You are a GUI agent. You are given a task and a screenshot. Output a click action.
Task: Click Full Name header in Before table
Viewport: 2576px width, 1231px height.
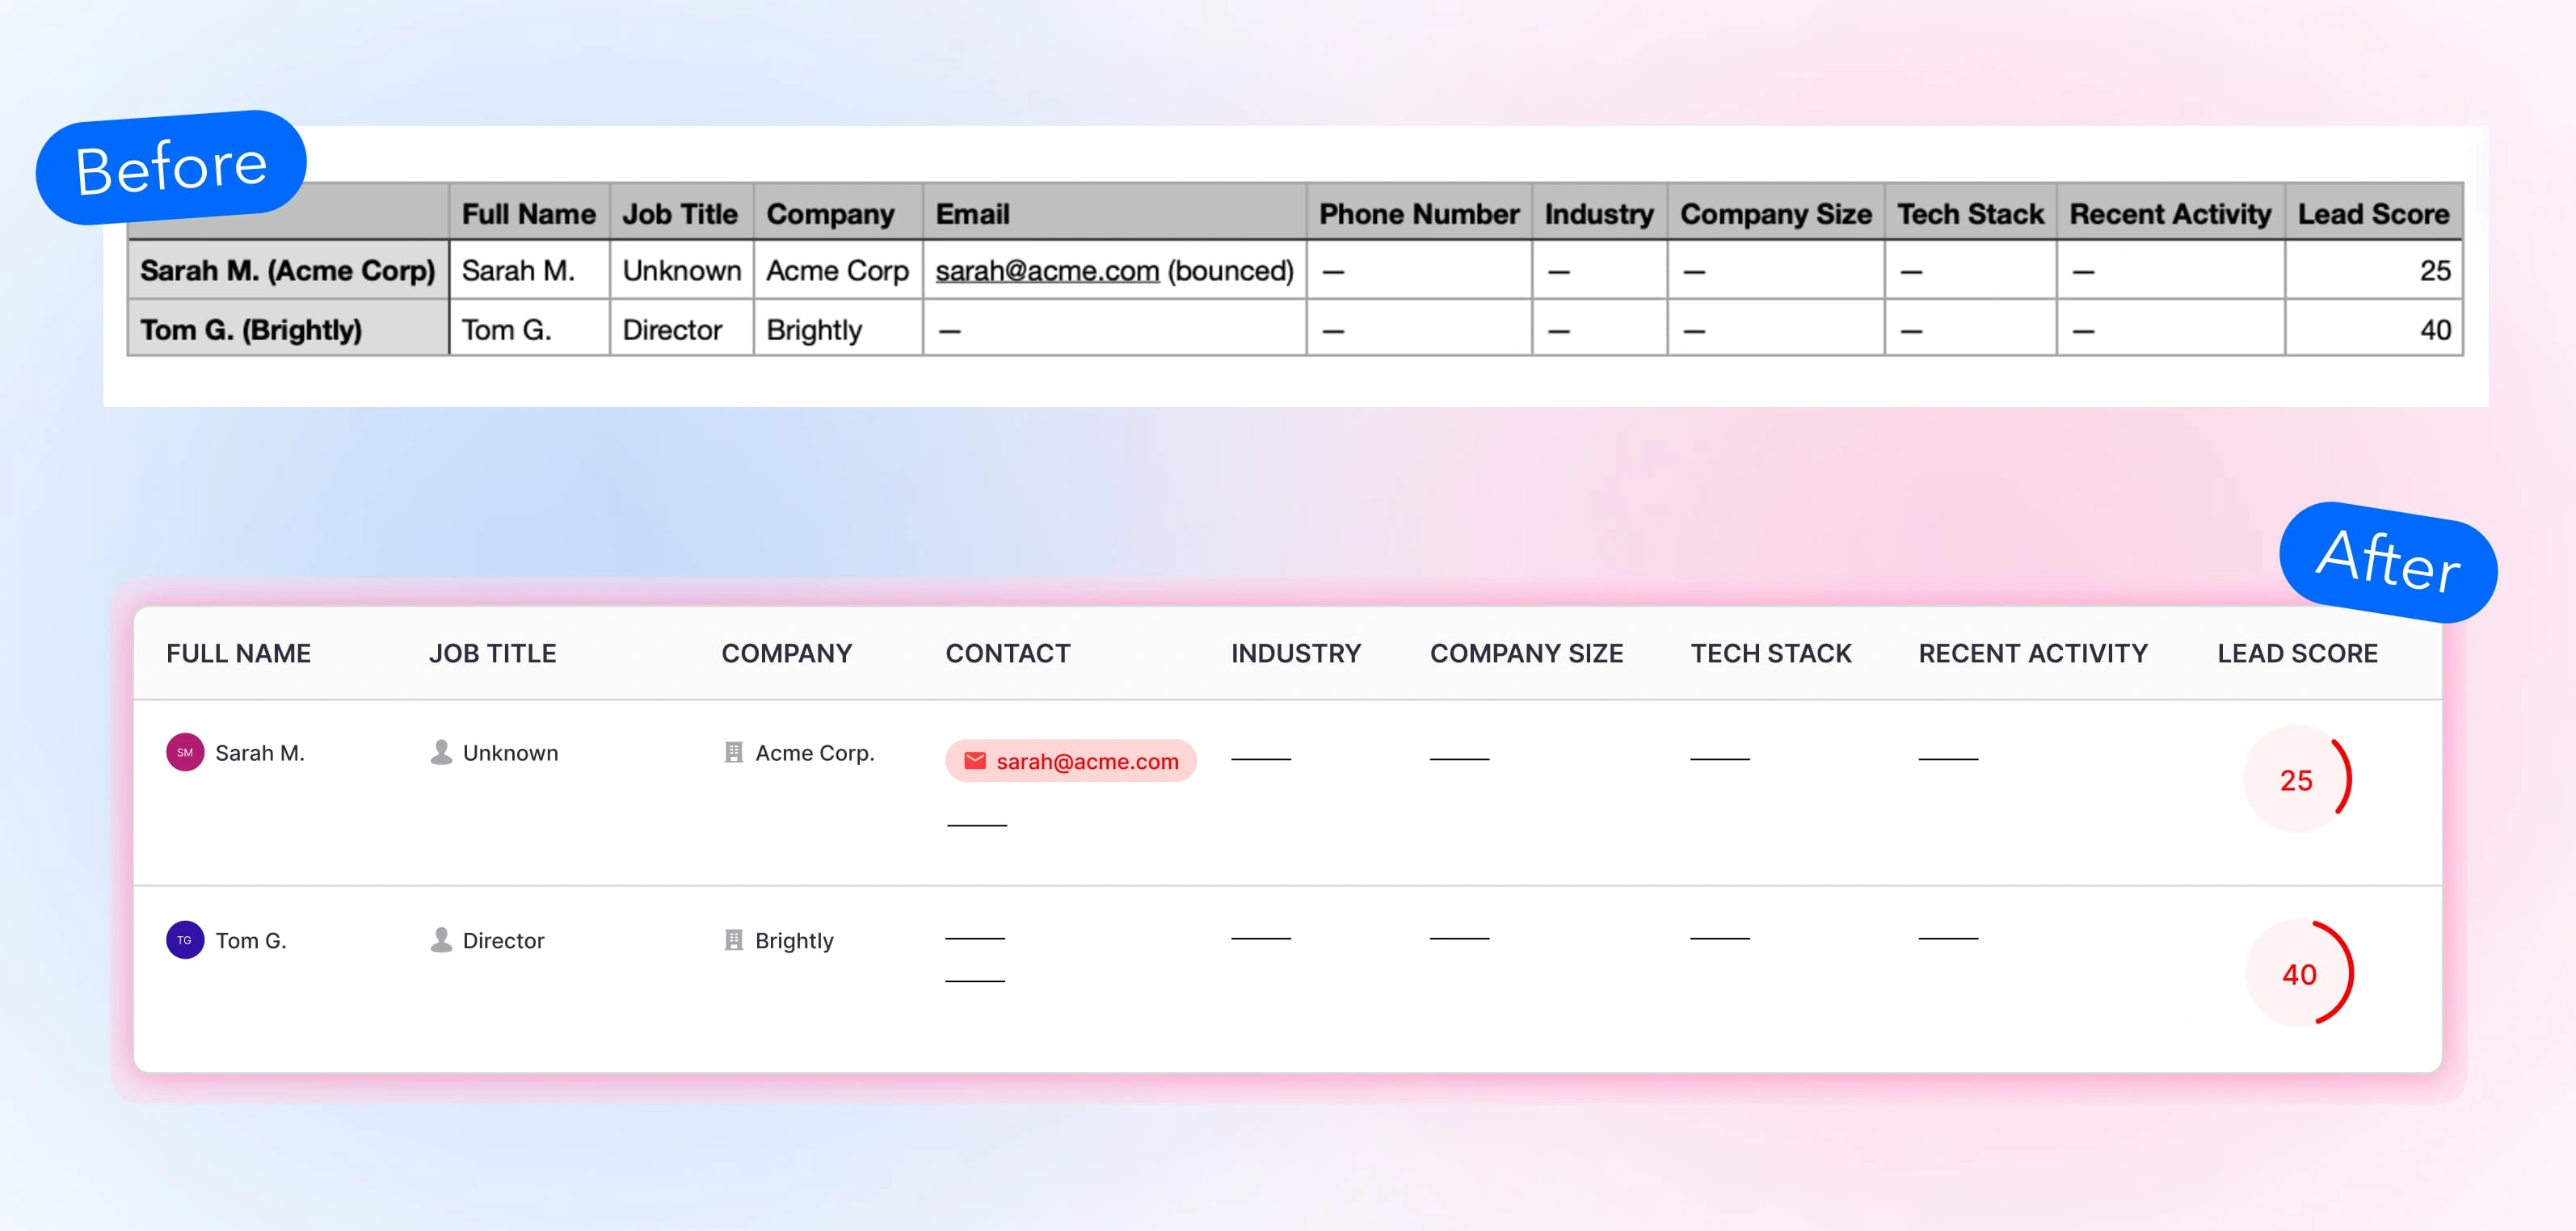coord(530,213)
